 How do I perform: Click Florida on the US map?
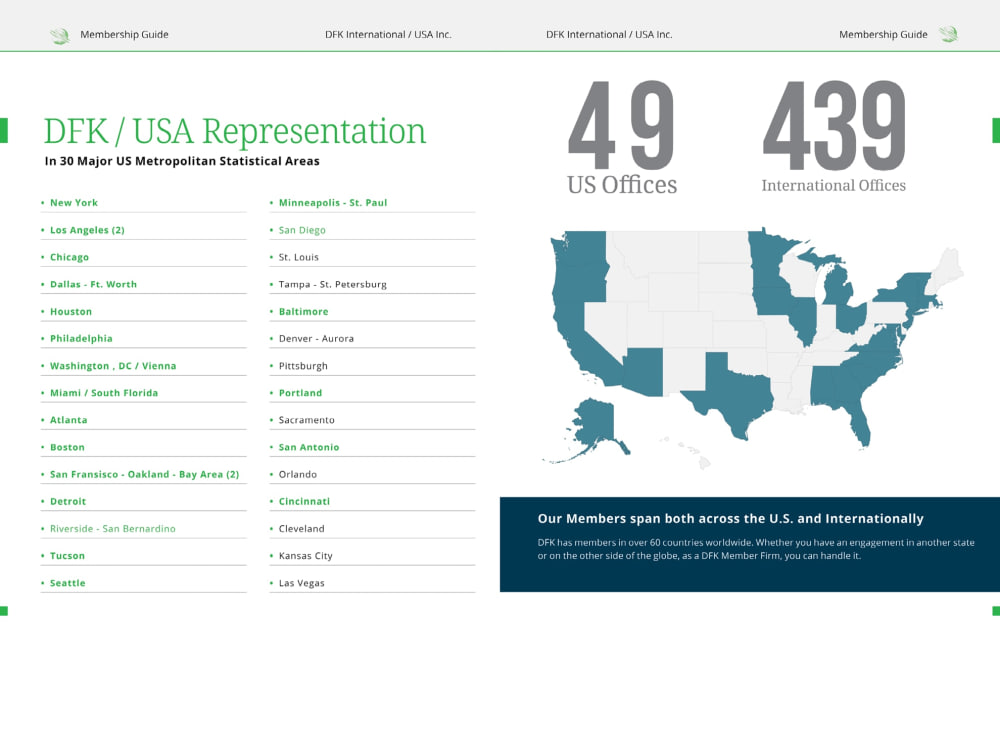(858, 418)
